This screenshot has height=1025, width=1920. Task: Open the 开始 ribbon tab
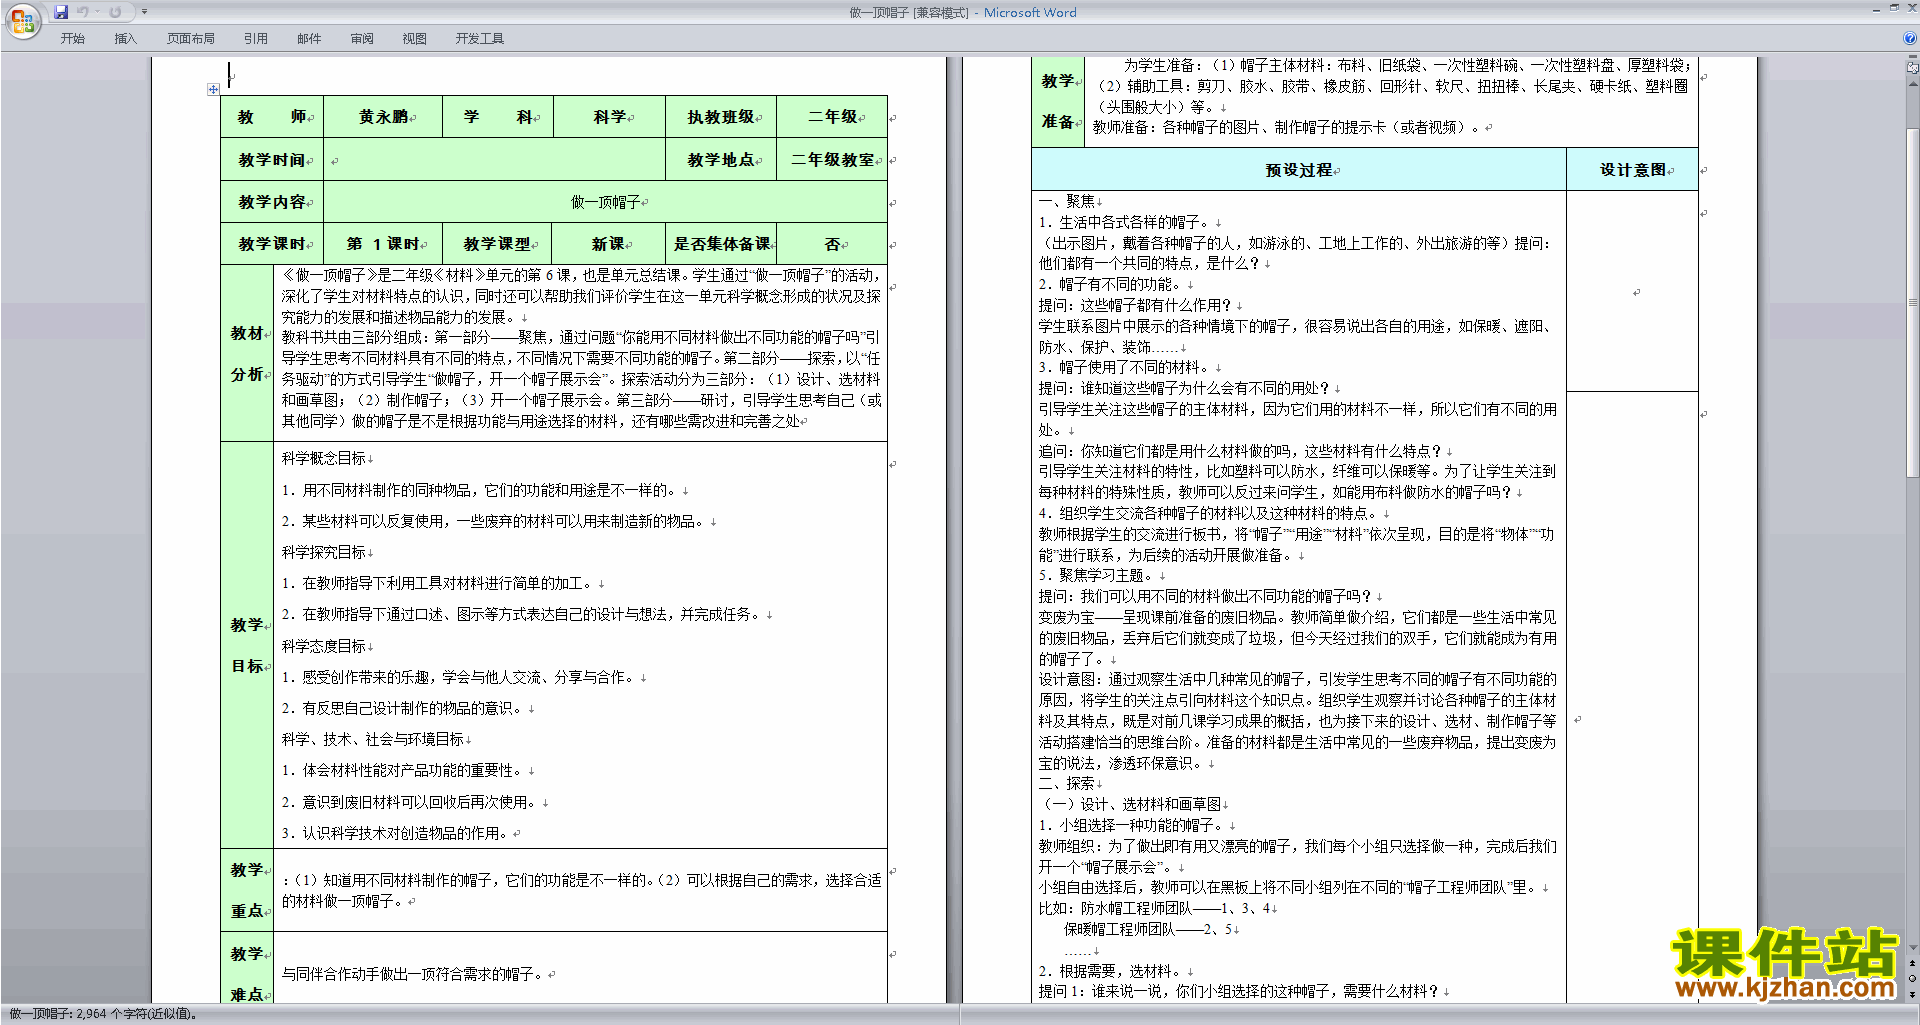pos(72,38)
